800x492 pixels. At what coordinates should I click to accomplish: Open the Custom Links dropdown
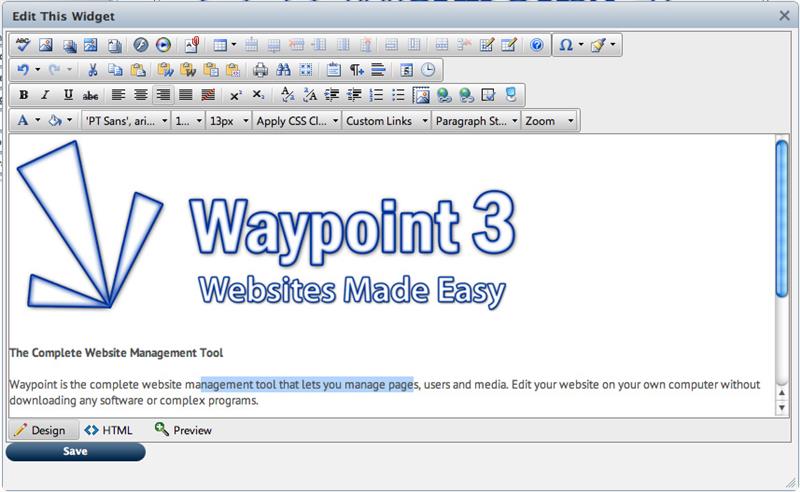click(386, 121)
